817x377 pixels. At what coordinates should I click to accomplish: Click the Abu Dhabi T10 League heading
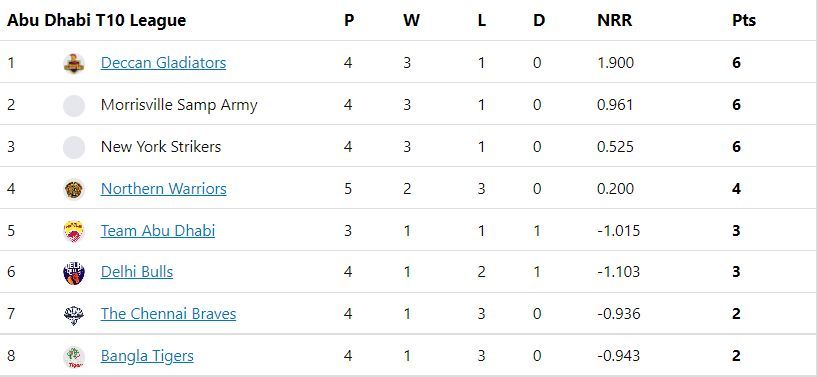[96, 20]
